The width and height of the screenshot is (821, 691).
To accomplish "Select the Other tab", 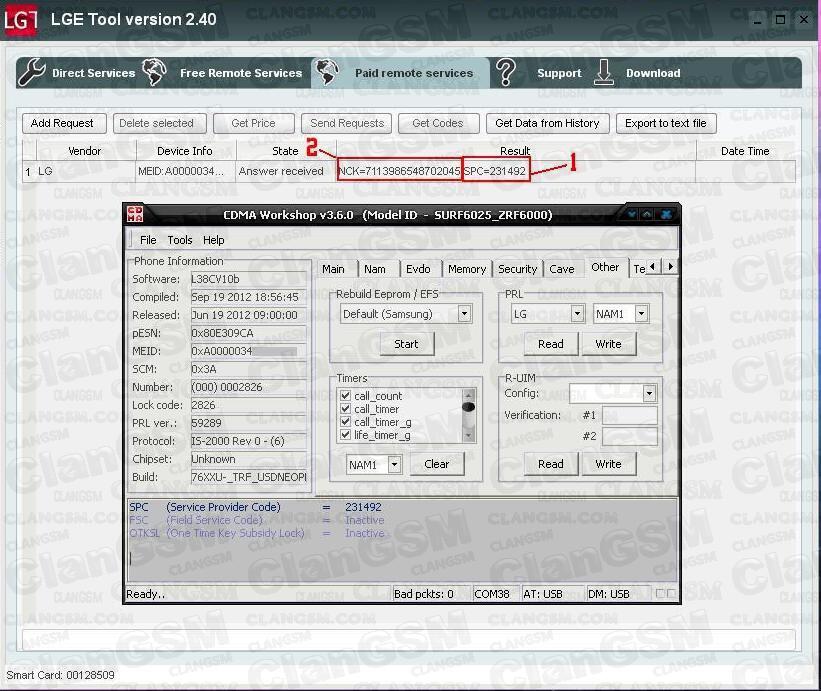I will (x=605, y=267).
